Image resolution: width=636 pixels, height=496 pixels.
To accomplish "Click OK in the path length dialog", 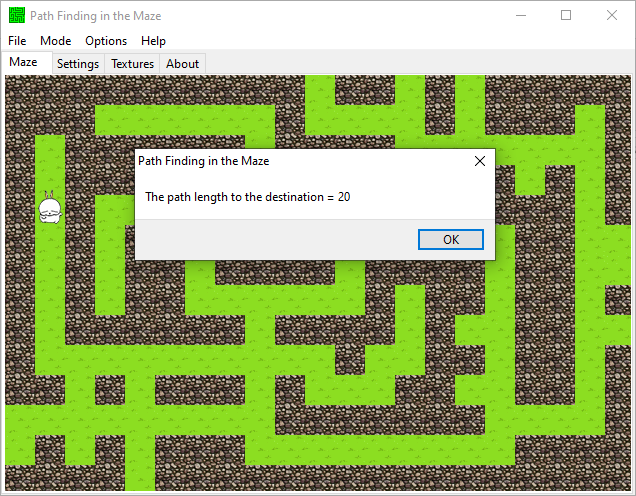I will coord(451,239).
